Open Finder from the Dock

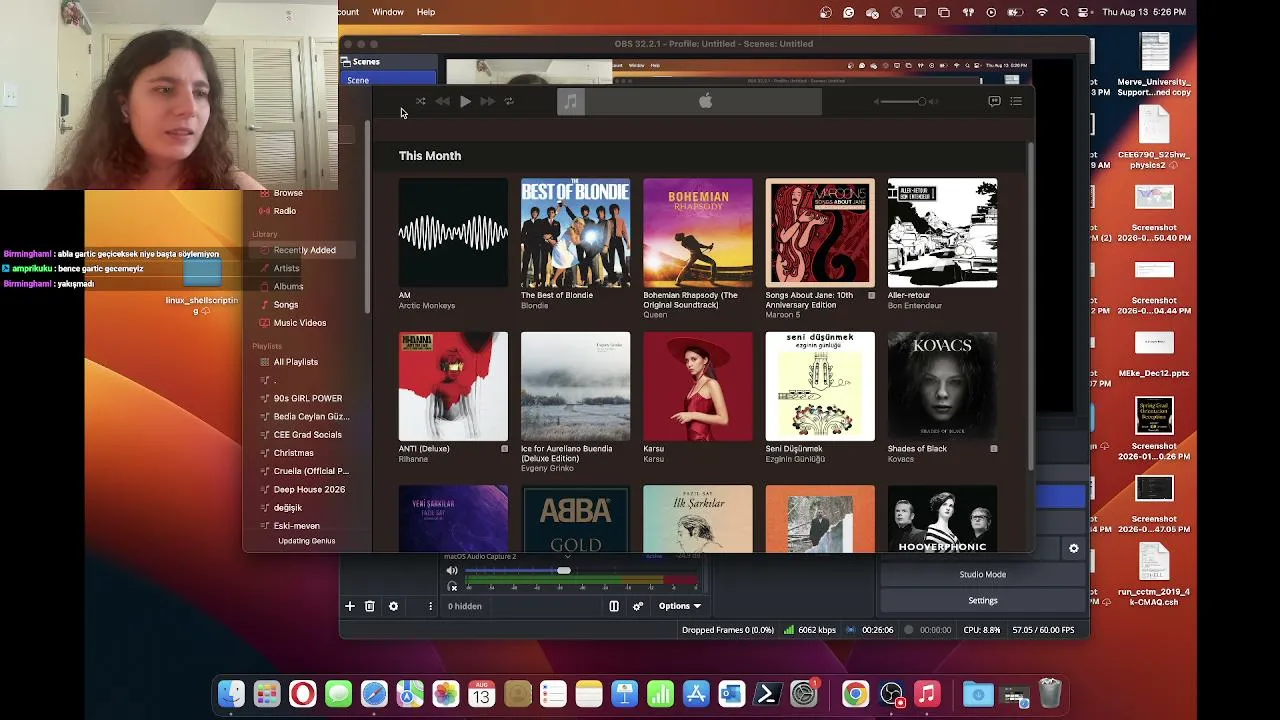(x=231, y=694)
